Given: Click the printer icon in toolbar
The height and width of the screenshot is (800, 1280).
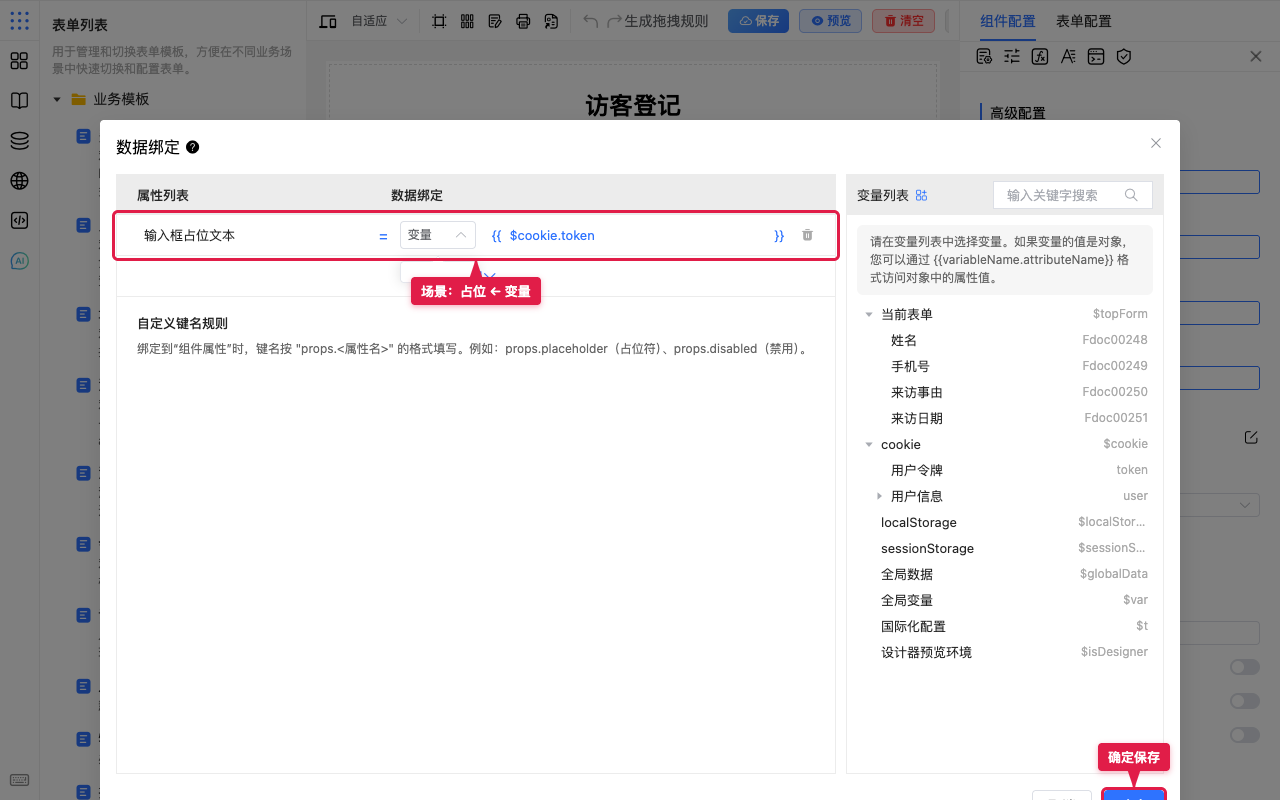Looking at the screenshot, I should (x=523, y=21).
